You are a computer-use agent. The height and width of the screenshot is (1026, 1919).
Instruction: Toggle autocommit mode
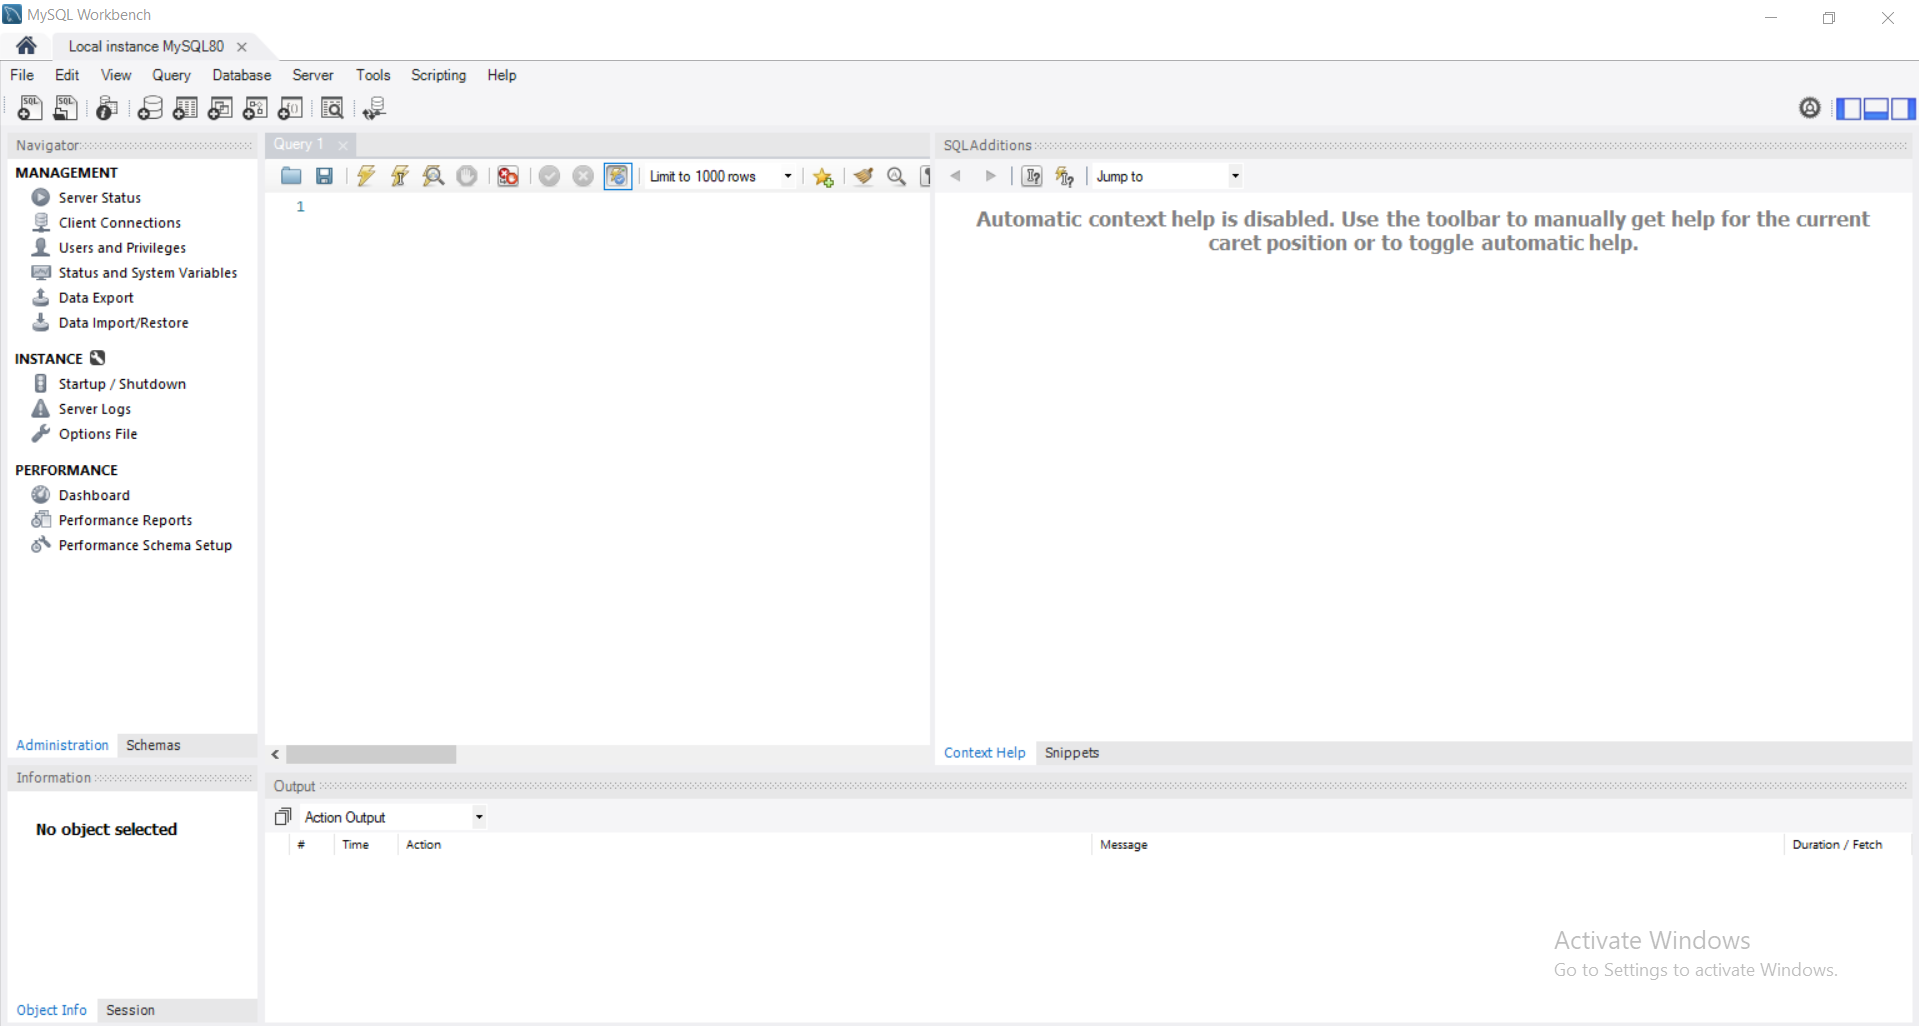click(618, 176)
